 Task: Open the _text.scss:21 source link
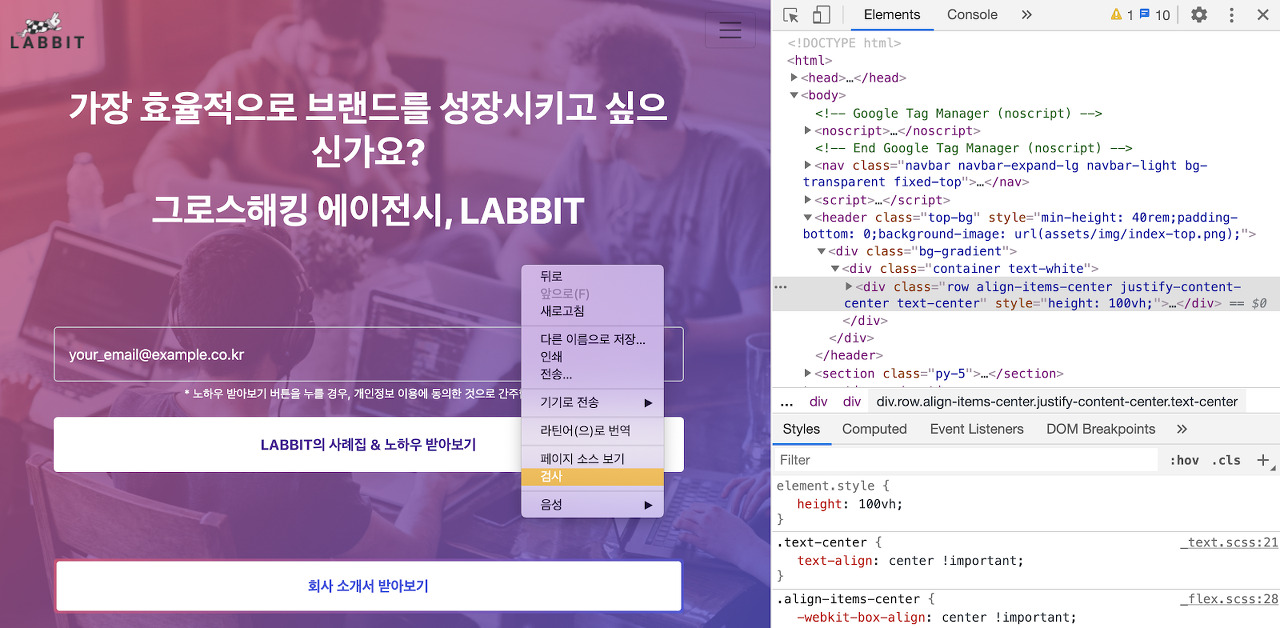(1229, 543)
